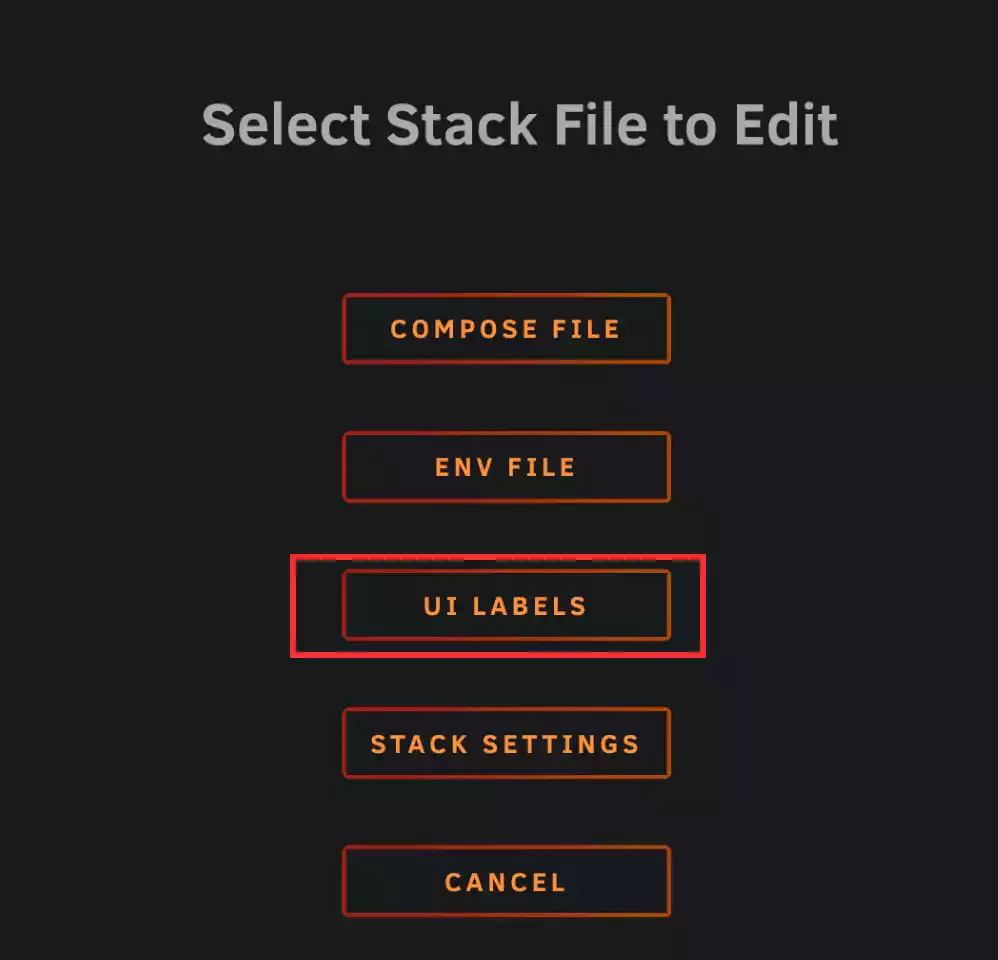Open the Env File option
The height and width of the screenshot is (960, 998).
(506, 467)
